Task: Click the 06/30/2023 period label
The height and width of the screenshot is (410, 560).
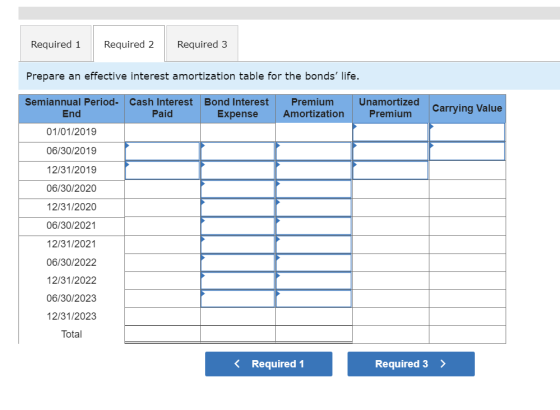Action: pyautogui.click(x=71, y=299)
